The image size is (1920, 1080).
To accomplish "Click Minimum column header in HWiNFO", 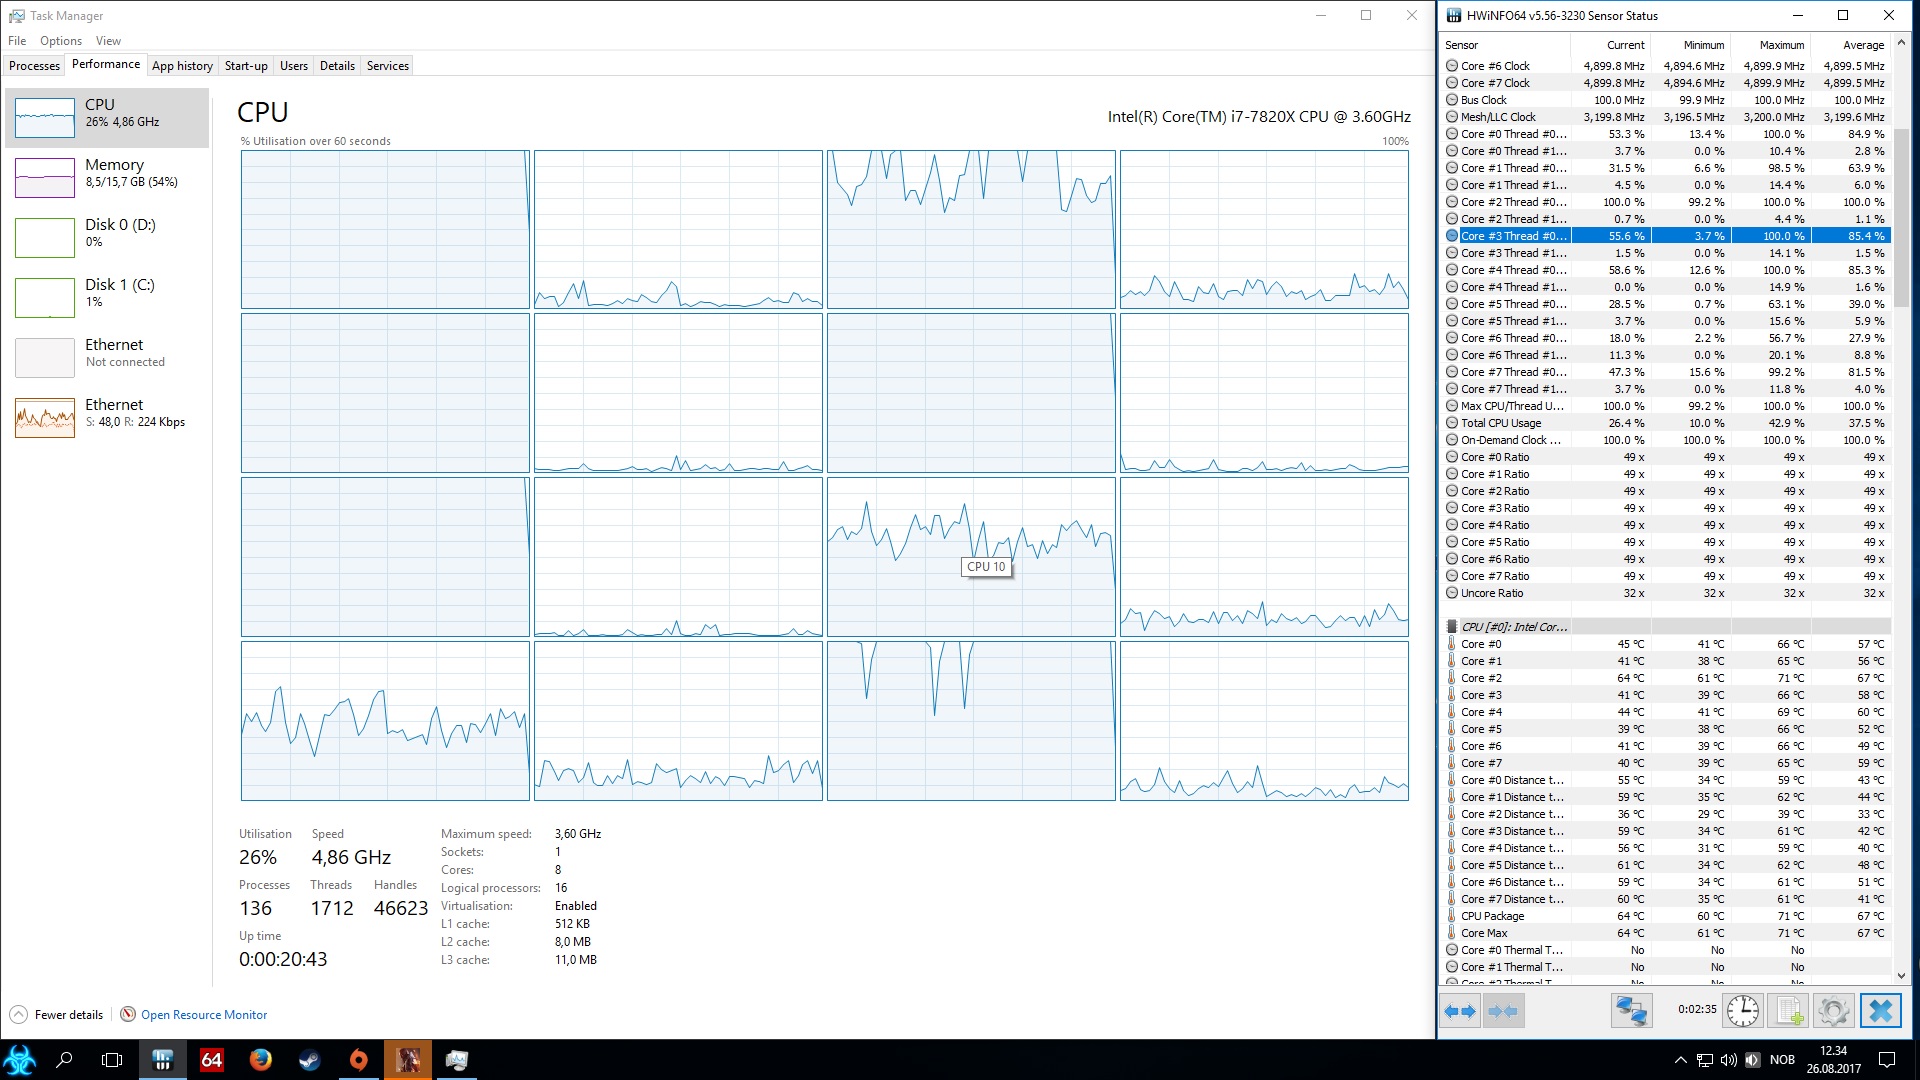I will tap(1690, 45).
